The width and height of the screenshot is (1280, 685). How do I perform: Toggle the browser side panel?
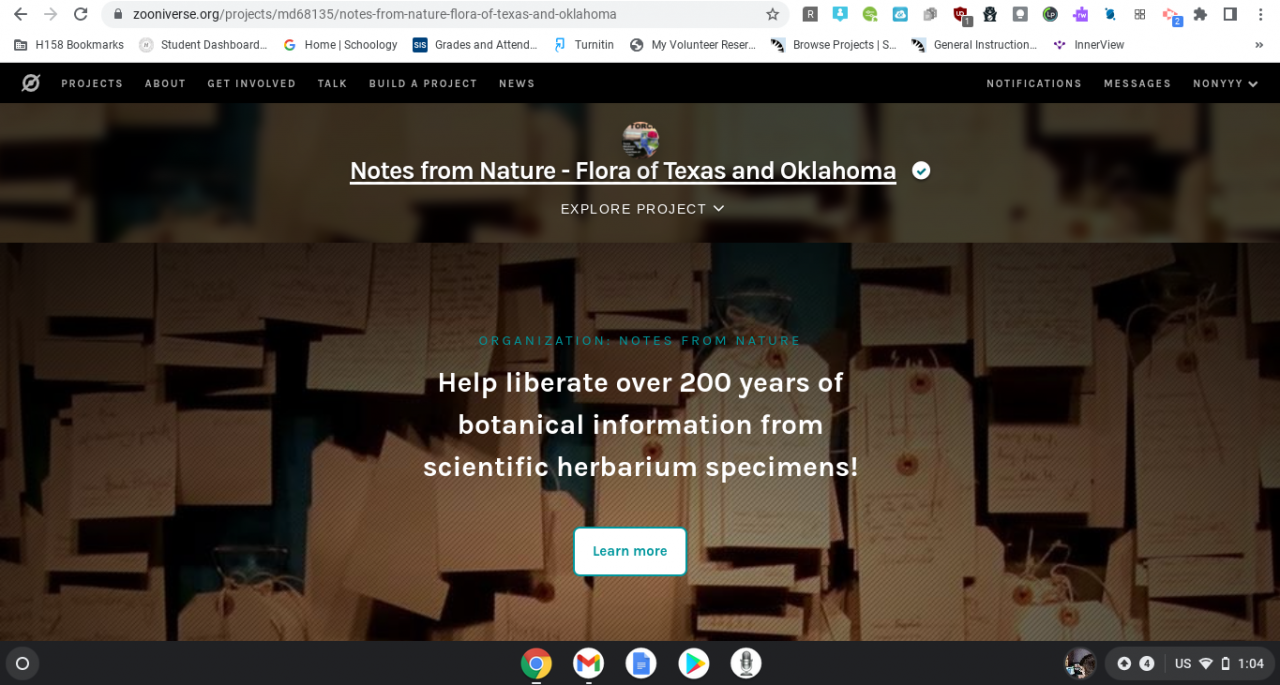1230,14
